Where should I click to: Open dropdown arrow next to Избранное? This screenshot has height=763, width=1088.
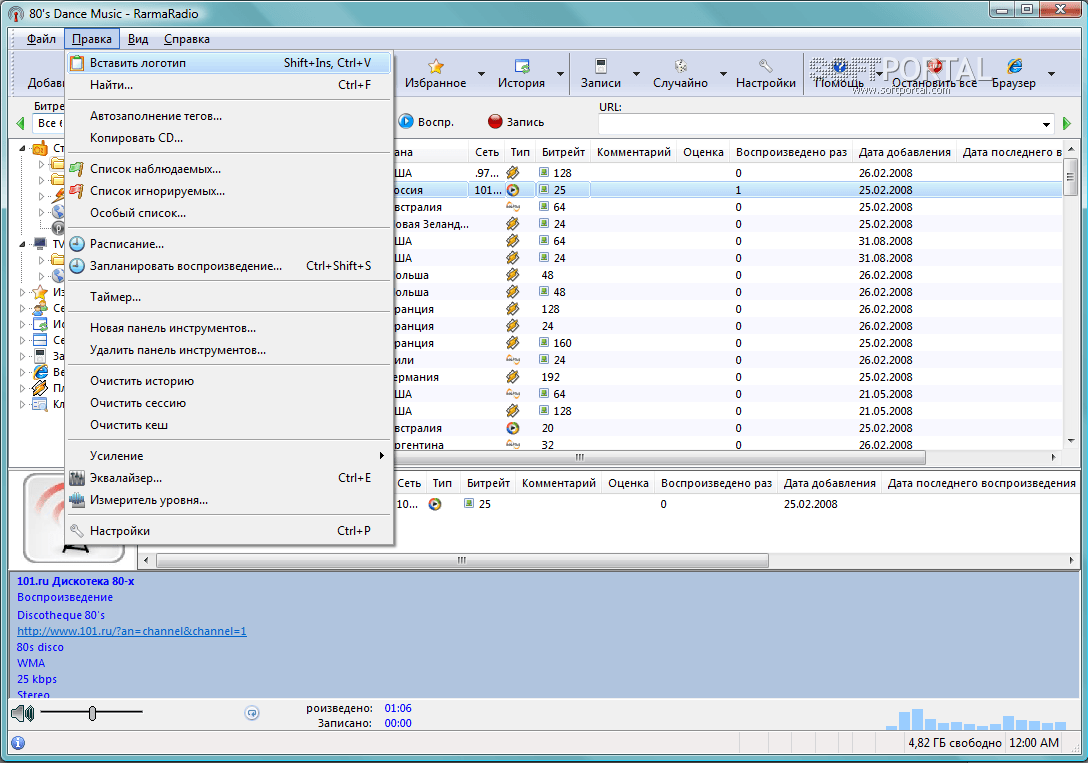(x=481, y=74)
